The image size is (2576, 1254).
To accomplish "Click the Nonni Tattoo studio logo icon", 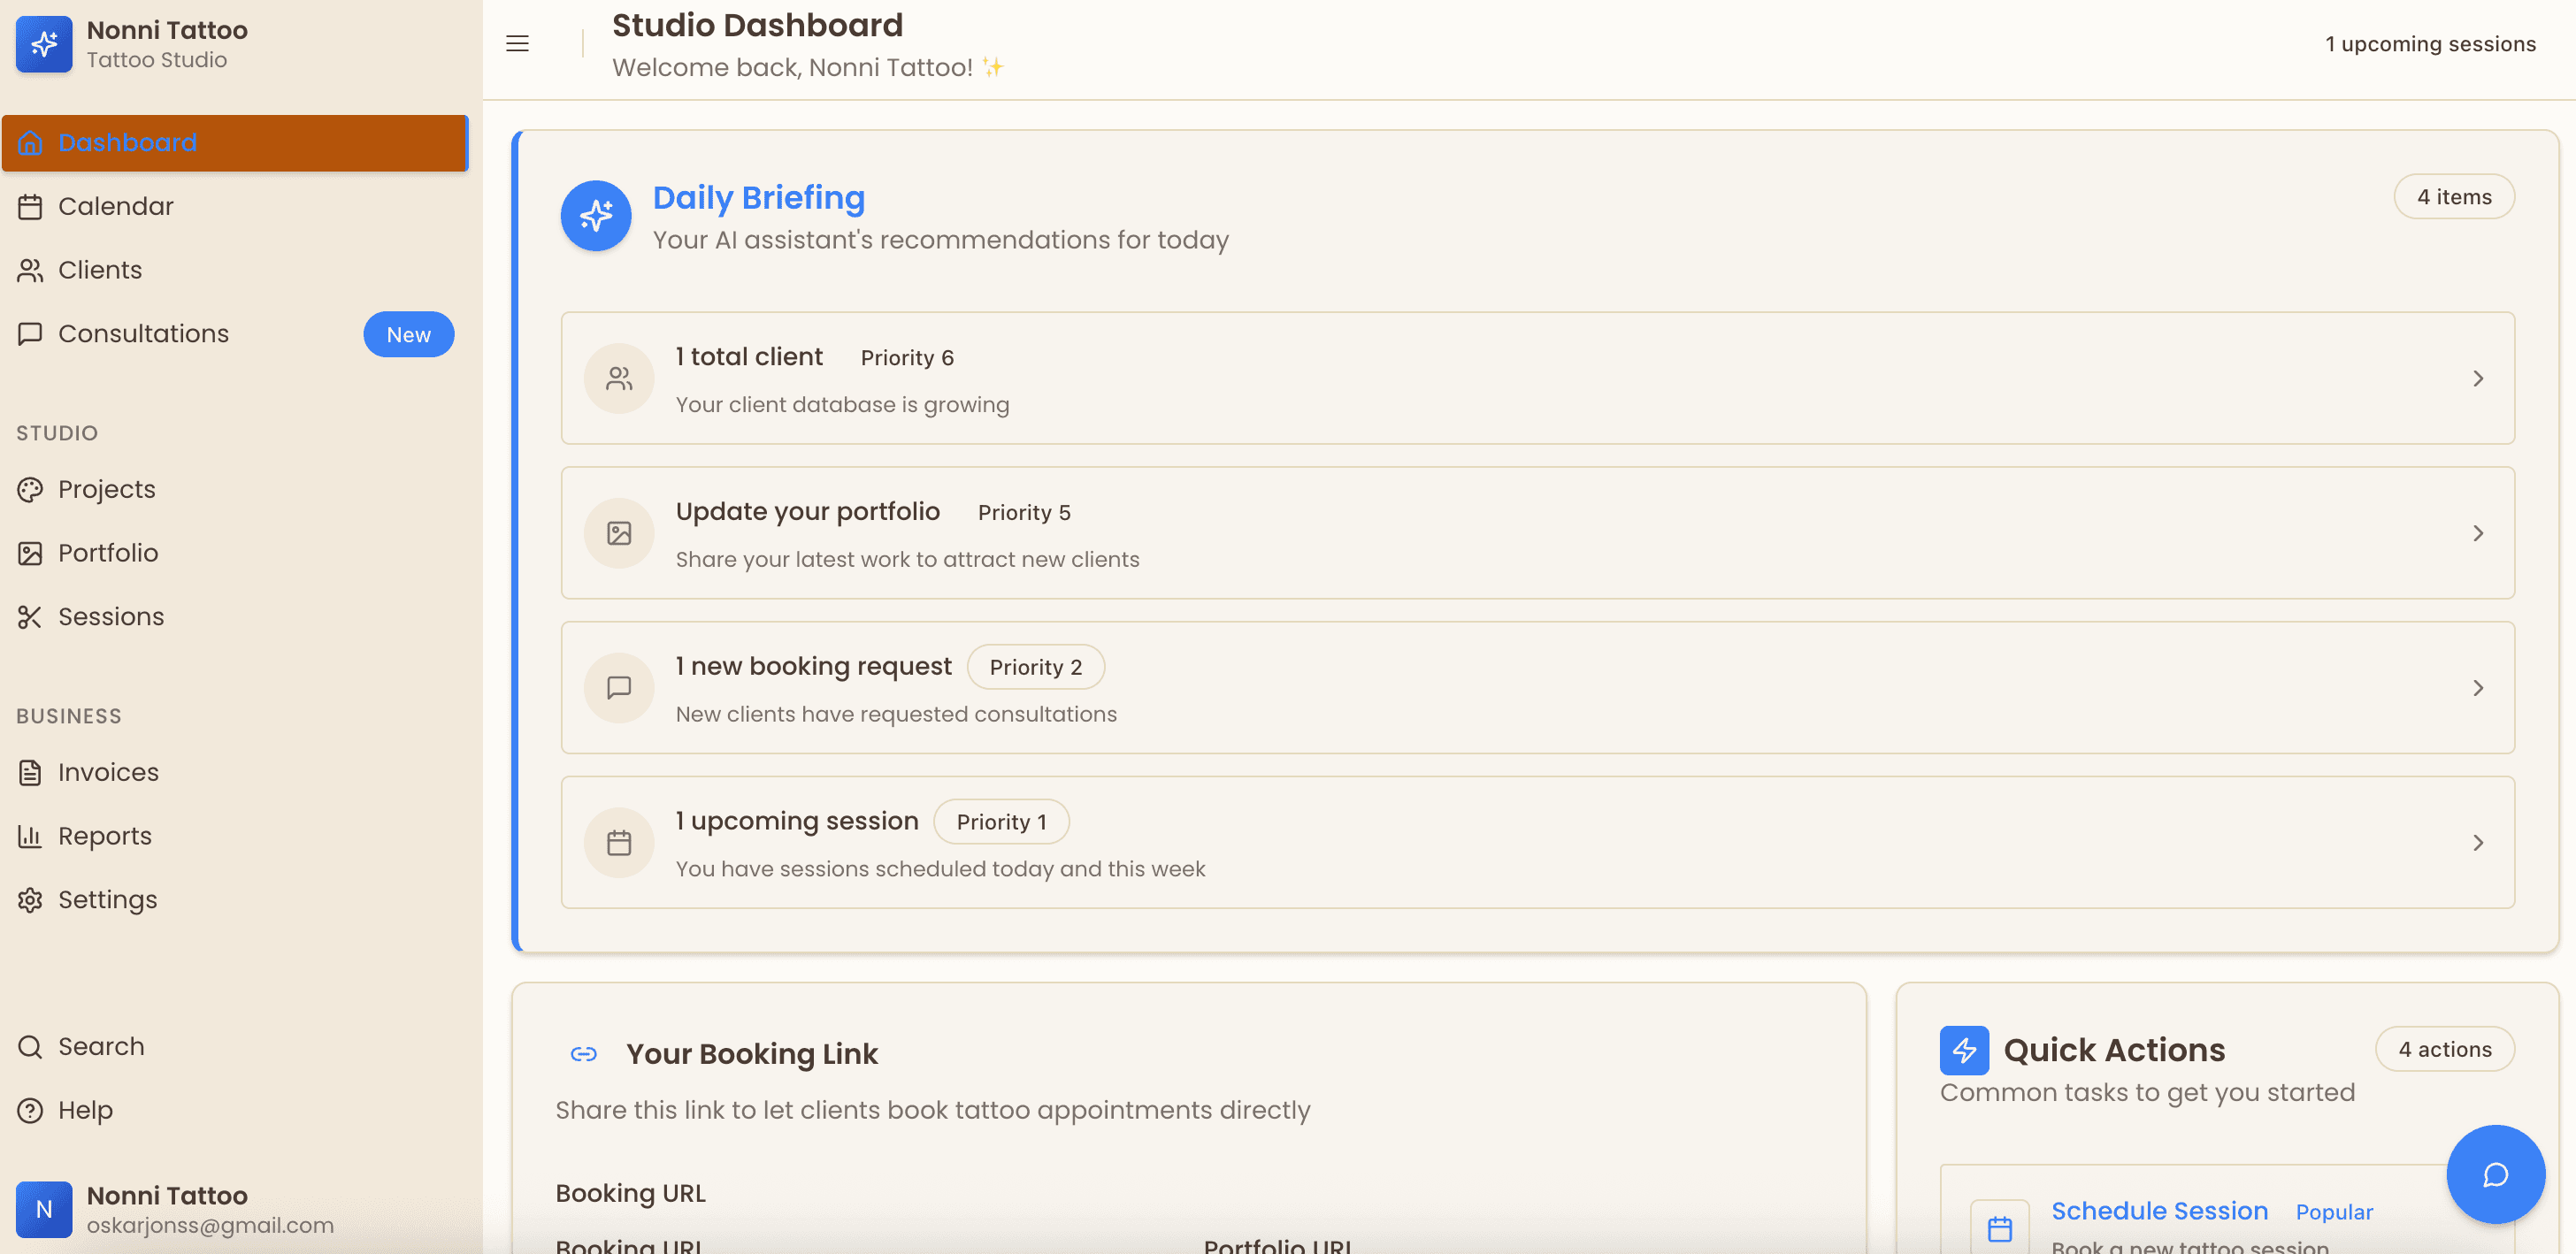I will [x=44, y=44].
